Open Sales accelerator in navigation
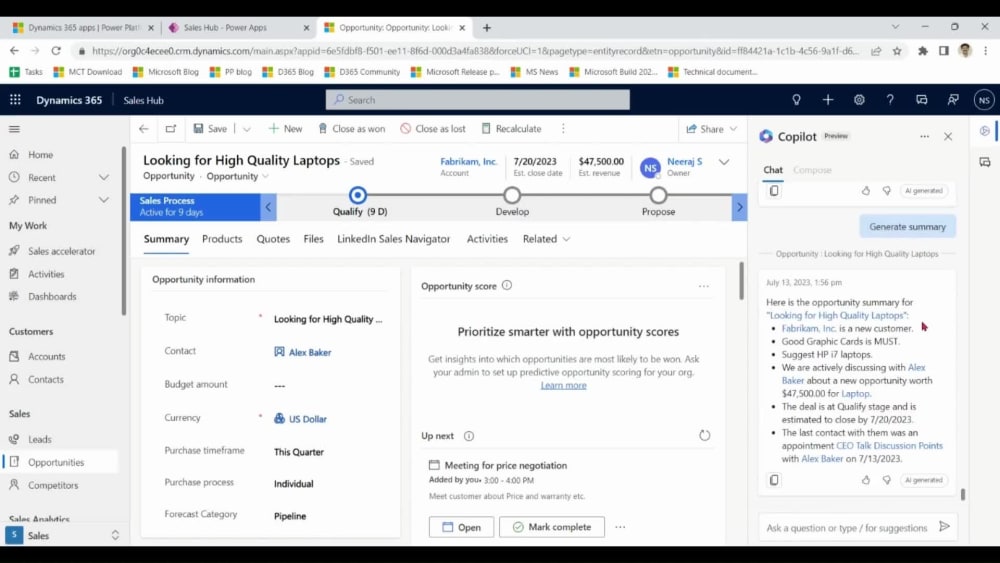 tap(61, 251)
